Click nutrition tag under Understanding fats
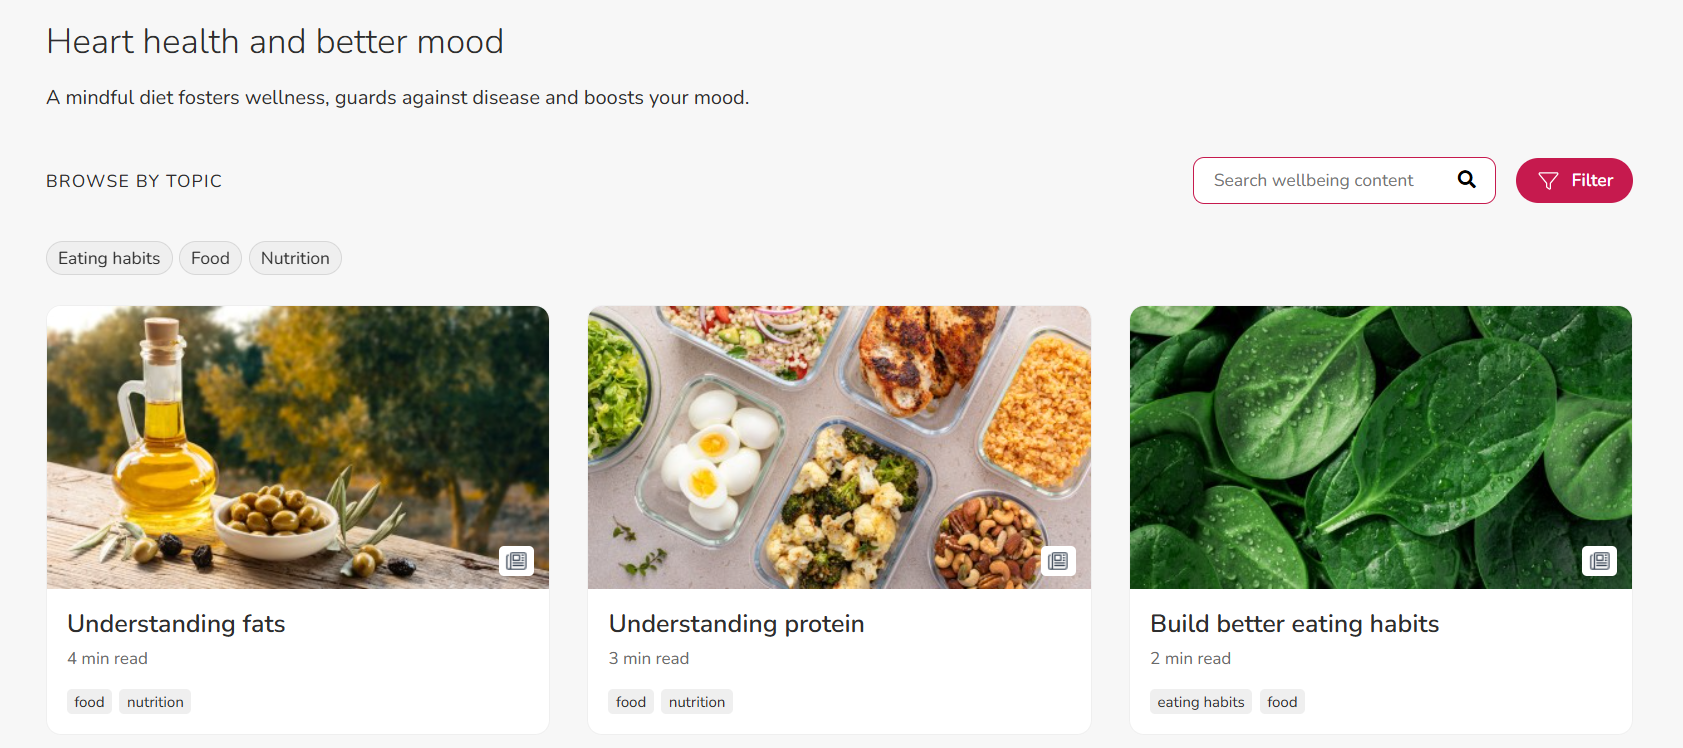Viewport: 1683px width, 748px height. click(155, 702)
